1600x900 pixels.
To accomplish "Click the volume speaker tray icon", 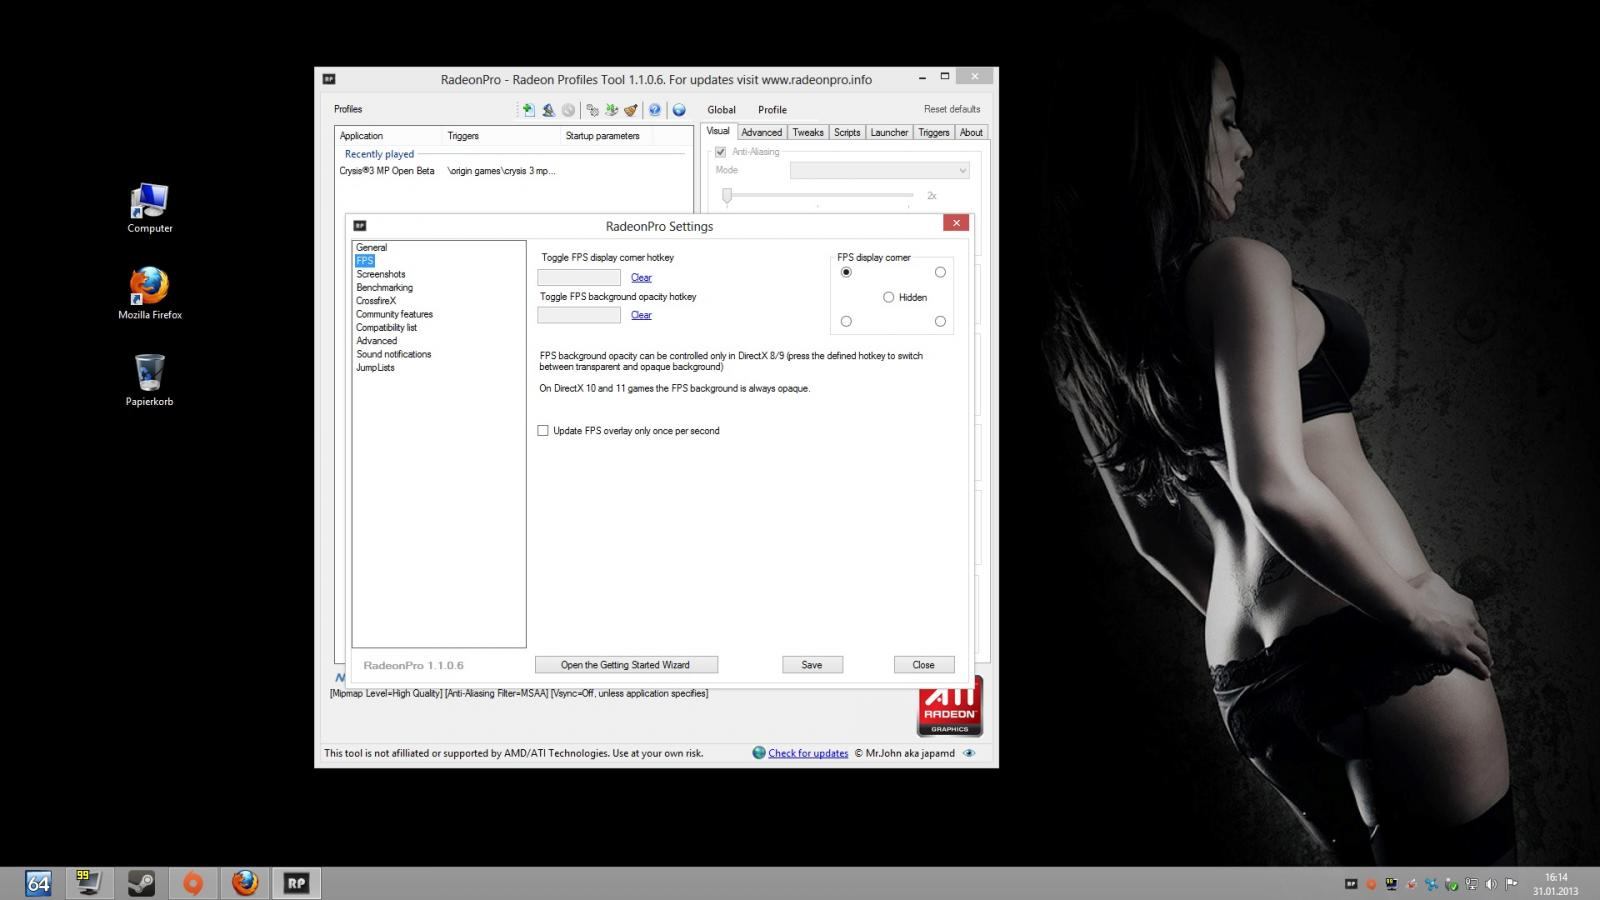I will point(1491,884).
